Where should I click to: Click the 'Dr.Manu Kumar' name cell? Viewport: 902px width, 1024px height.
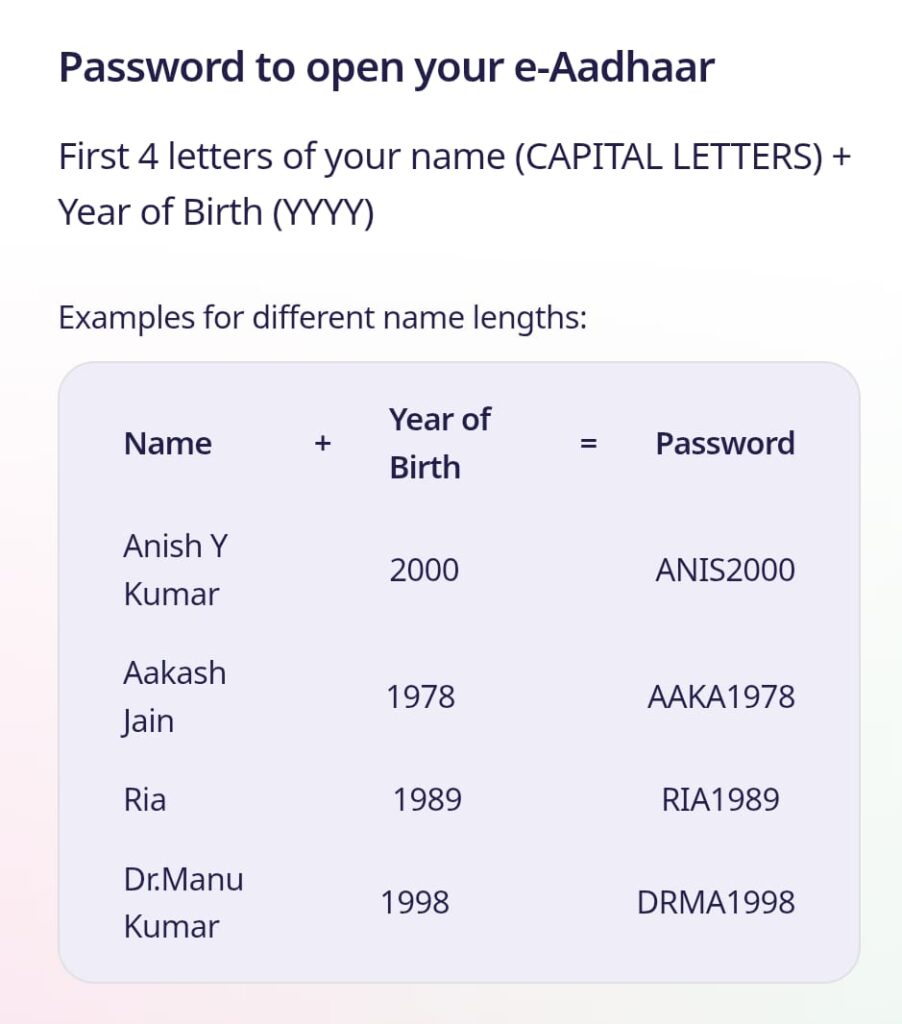(184, 903)
